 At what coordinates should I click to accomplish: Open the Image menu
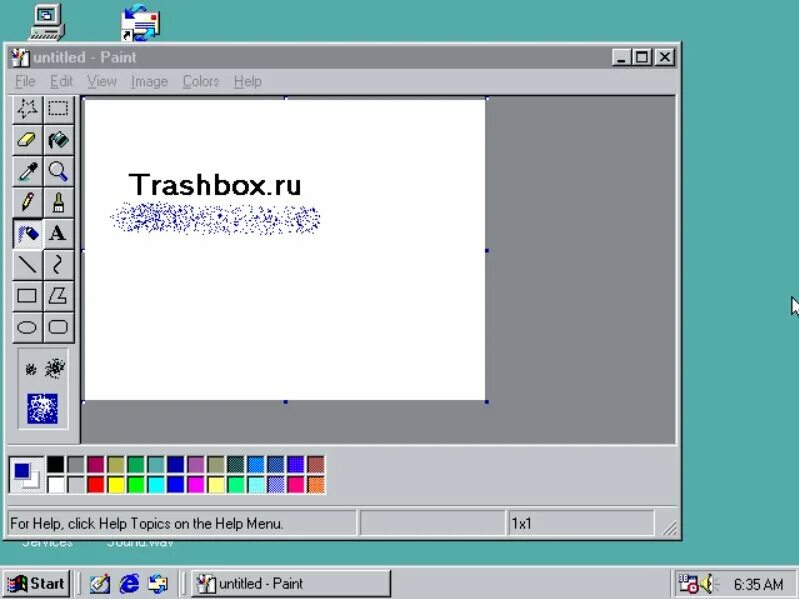click(x=149, y=81)
